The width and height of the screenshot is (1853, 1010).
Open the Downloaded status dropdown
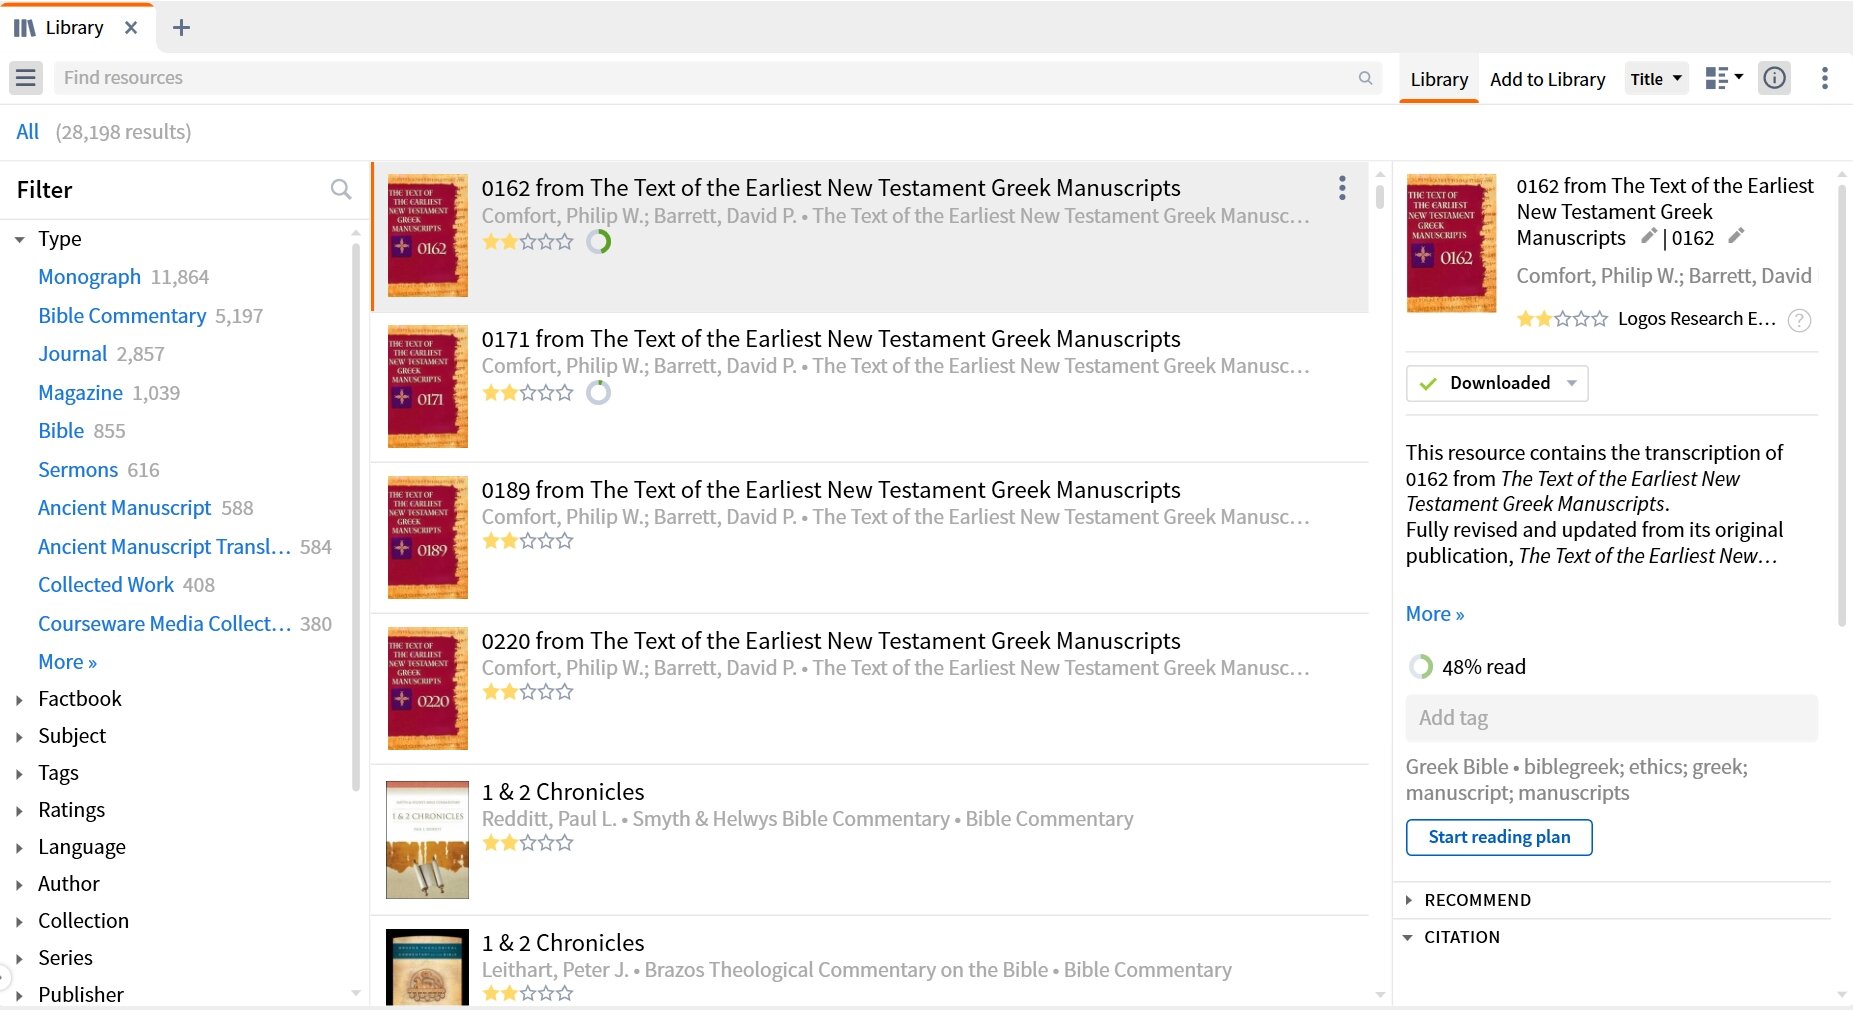[1497, 383]
